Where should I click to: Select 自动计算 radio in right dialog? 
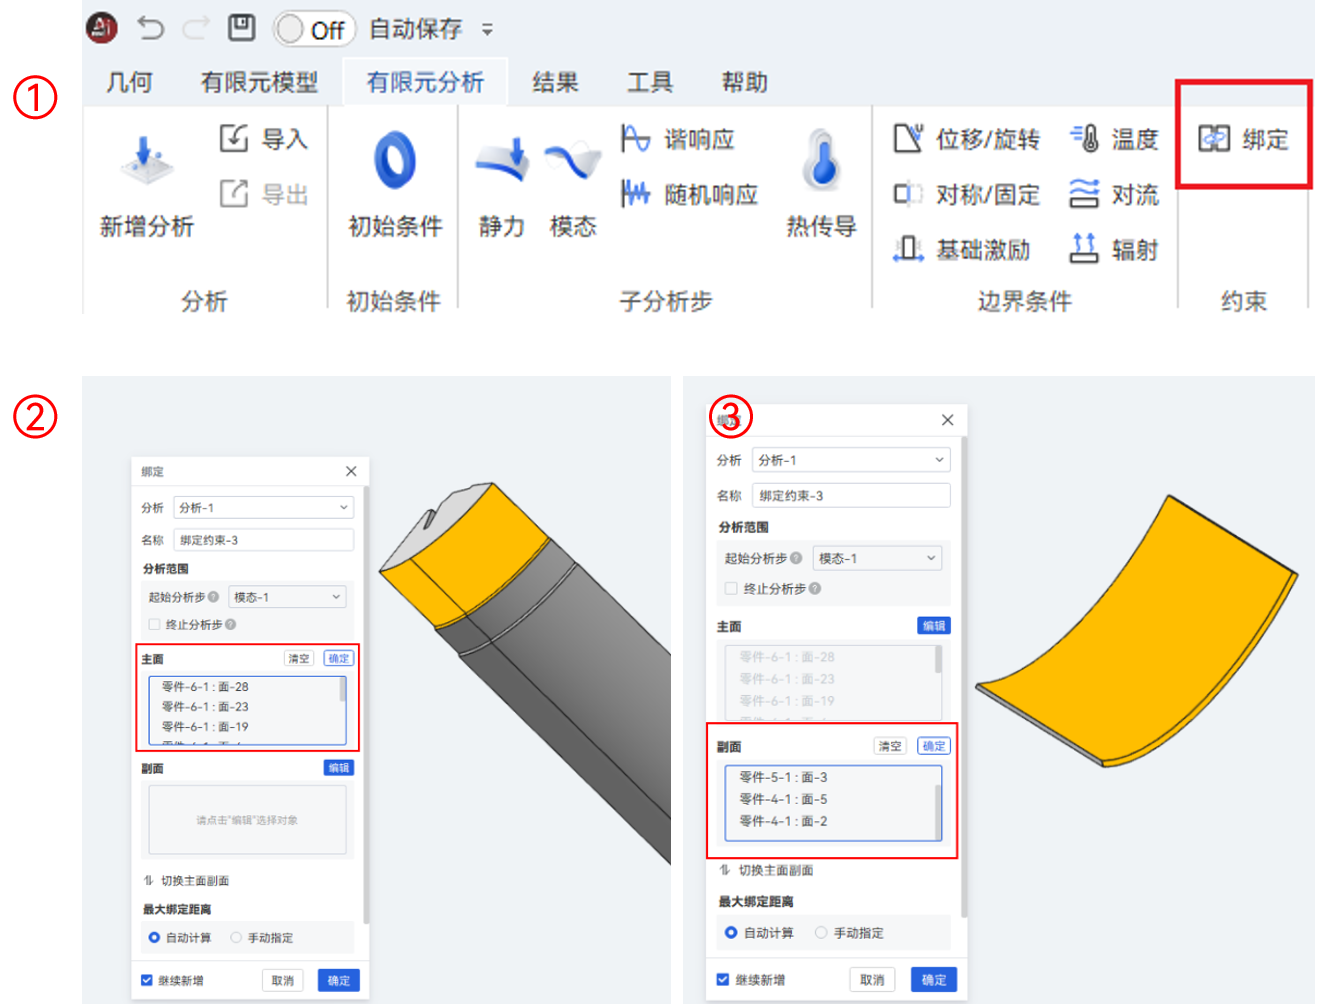point(731,932)
